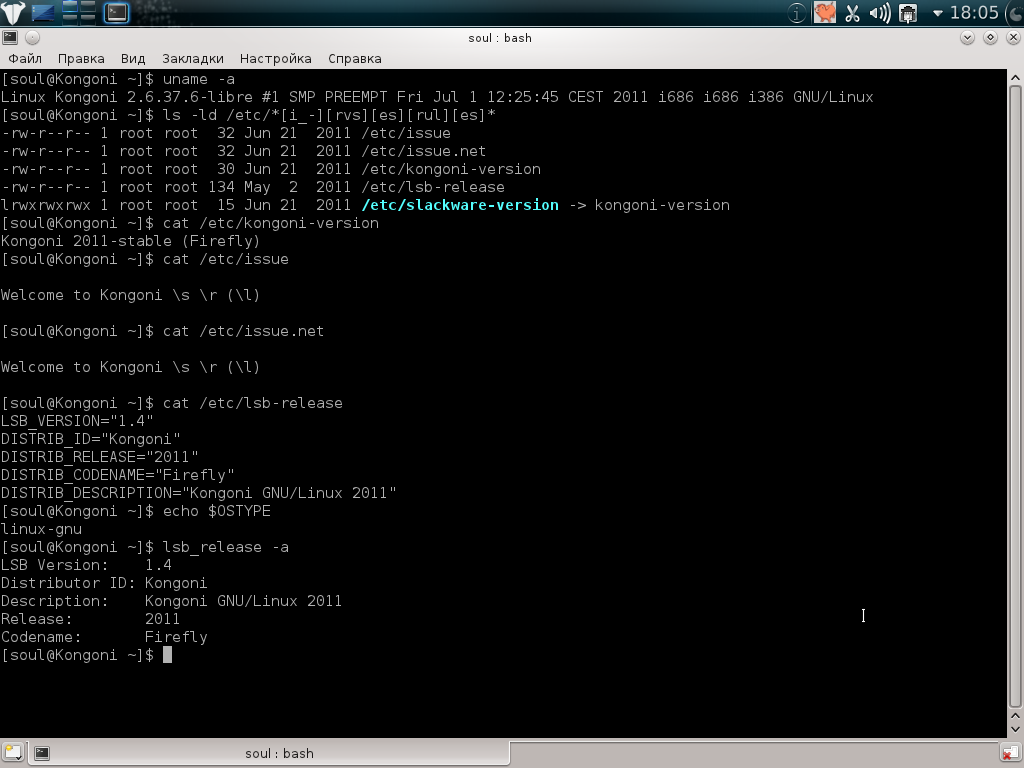
Task: Click the 'DISTRIB_DESCRIPTION' line
Action: coord(199,493)
